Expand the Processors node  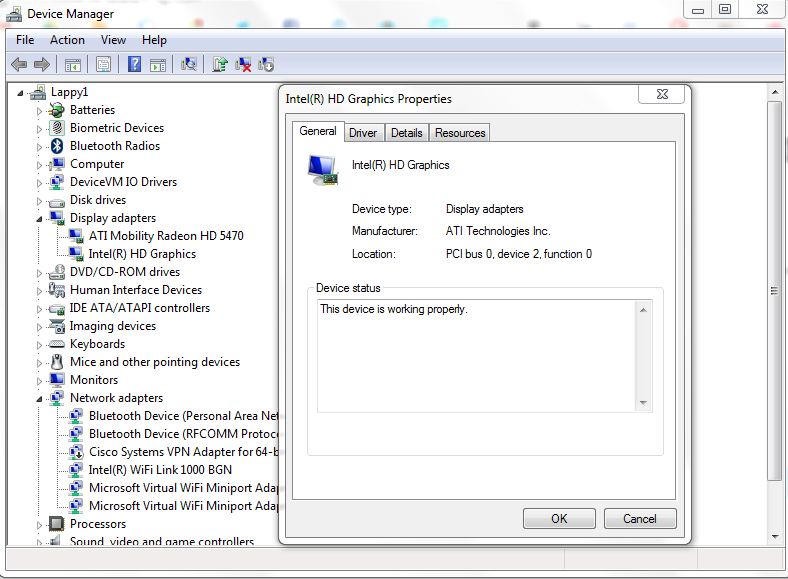(x=39, y=525)
